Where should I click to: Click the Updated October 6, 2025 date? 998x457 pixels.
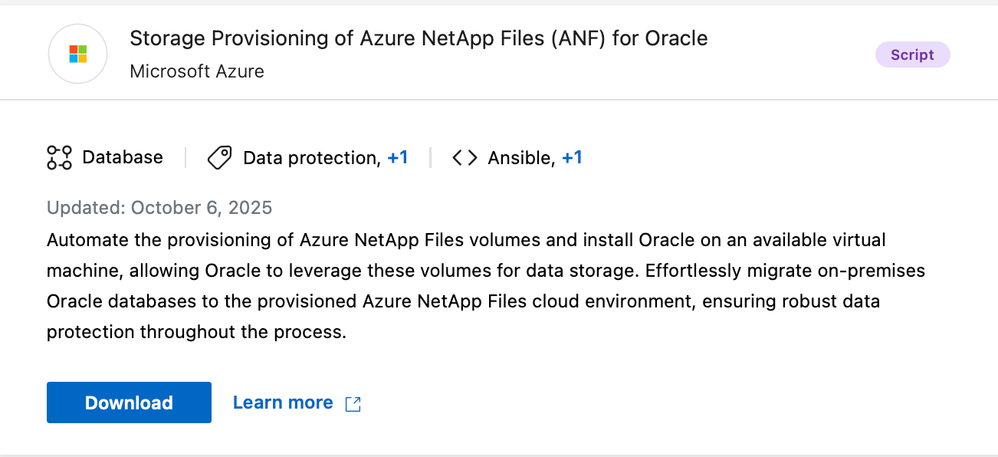159,208
